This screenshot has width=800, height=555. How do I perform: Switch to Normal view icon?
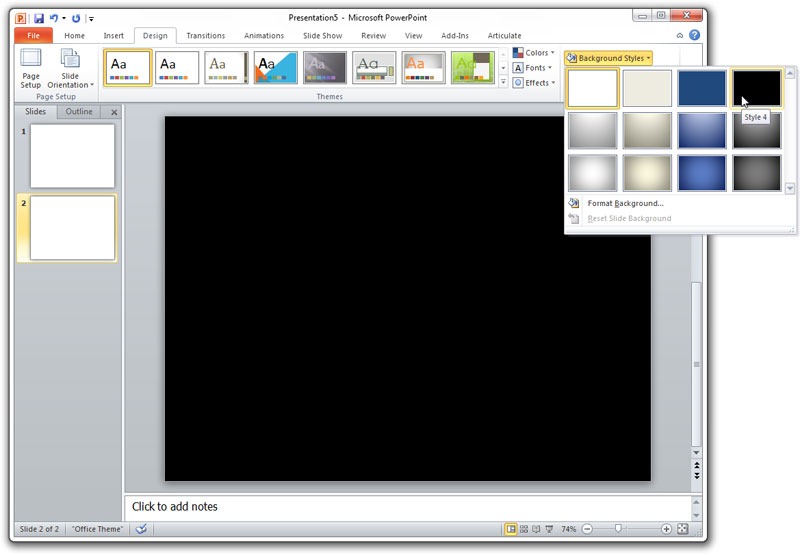[510, 529]
